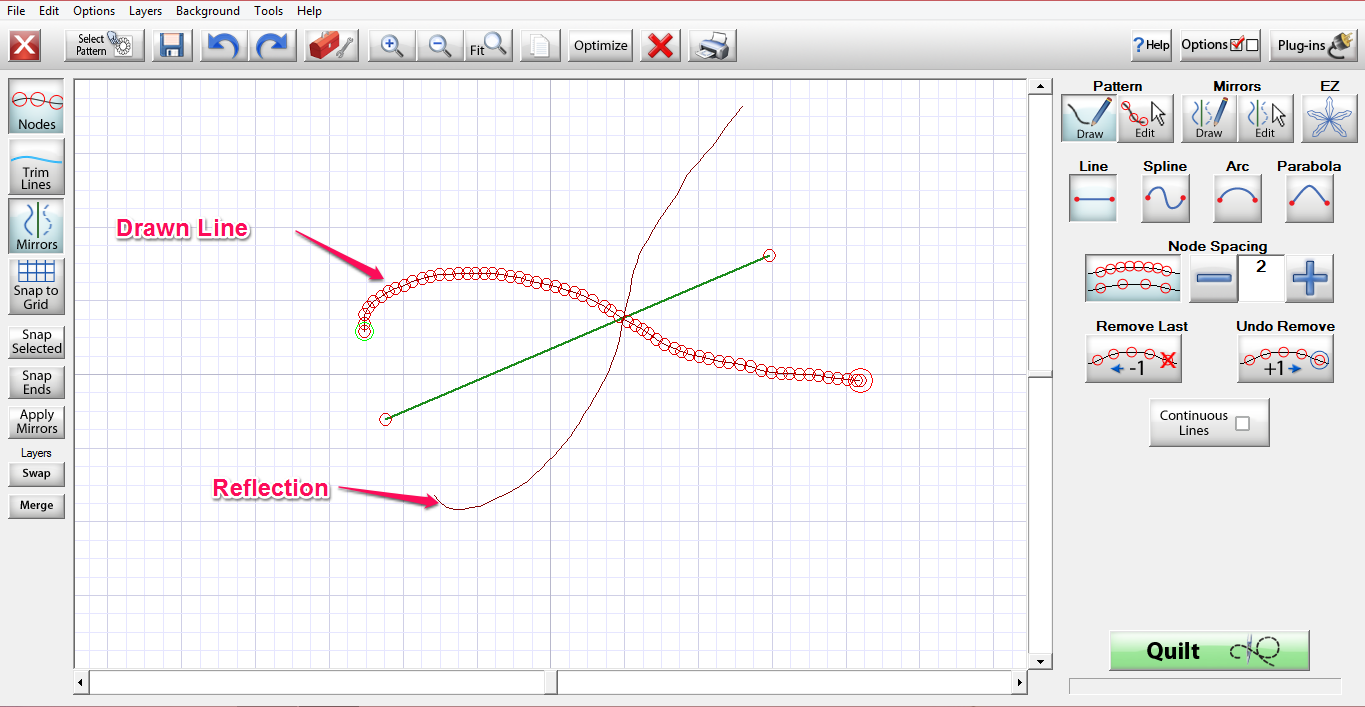Viewport: 1365px width, 707px height.
Task: Start quilting with the green Quilt button
Action: point(1209,651)
